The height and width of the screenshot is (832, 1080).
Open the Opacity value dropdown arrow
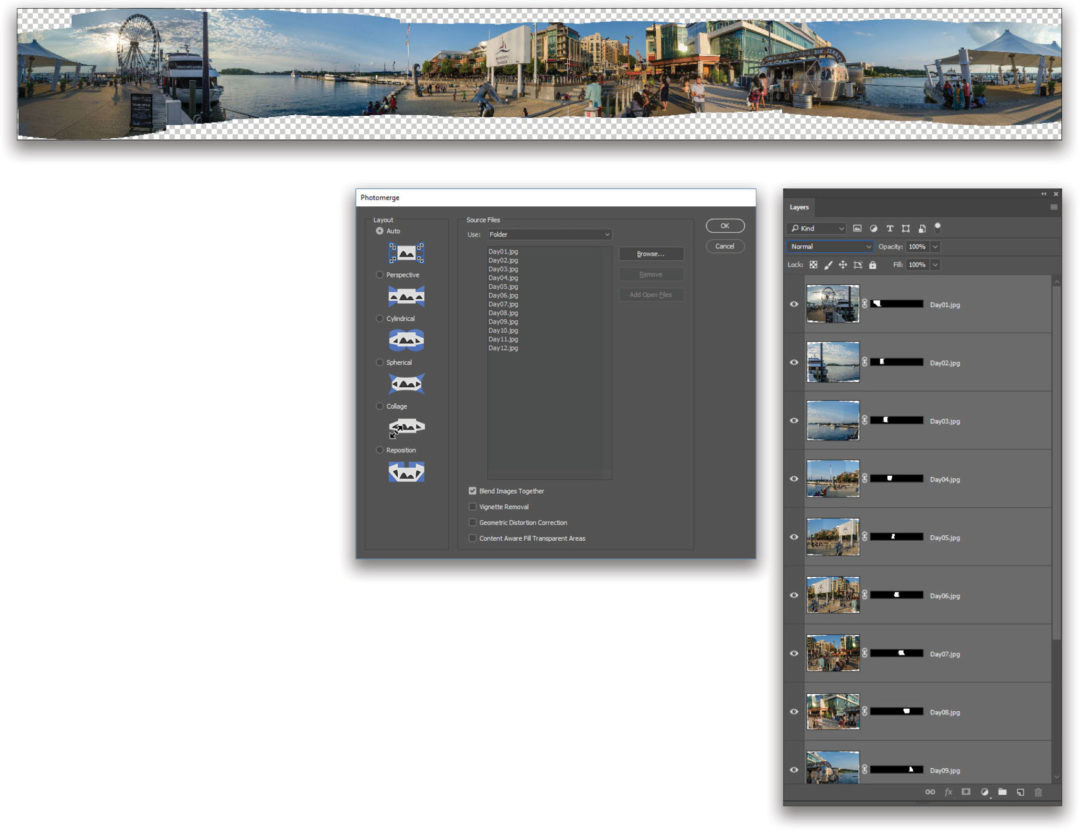click(934, 246)
